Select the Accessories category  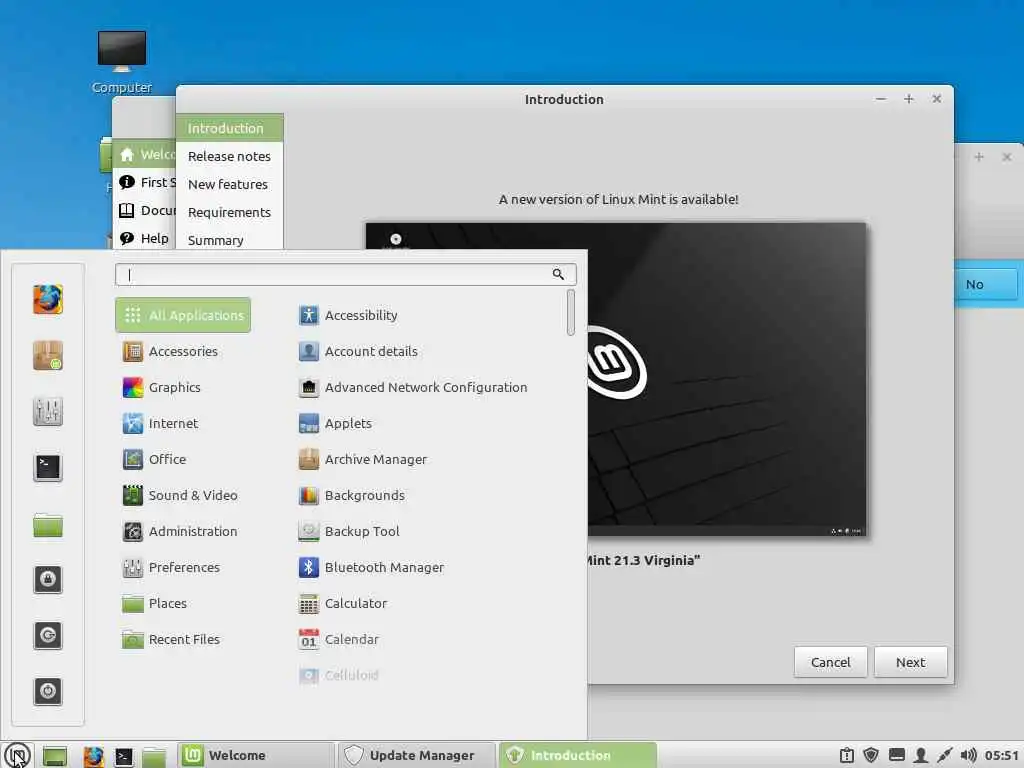pyautogui.click(x=170, y=351)
